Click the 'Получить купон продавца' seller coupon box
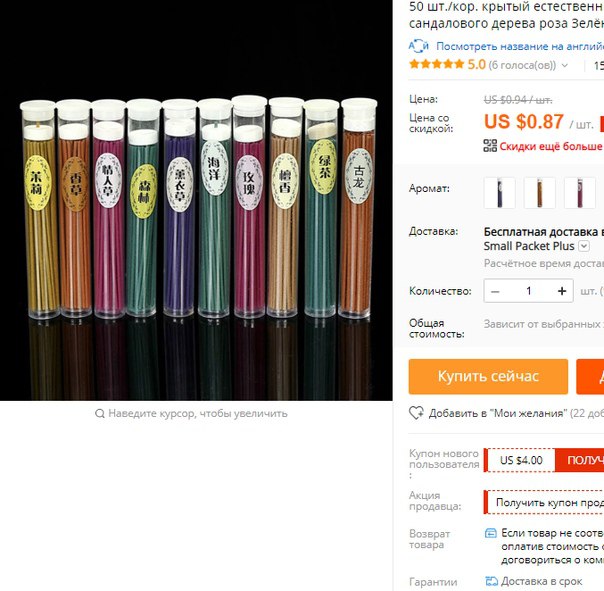The width and height of the screenshot is (604, 591). click(x=544, y=502)
